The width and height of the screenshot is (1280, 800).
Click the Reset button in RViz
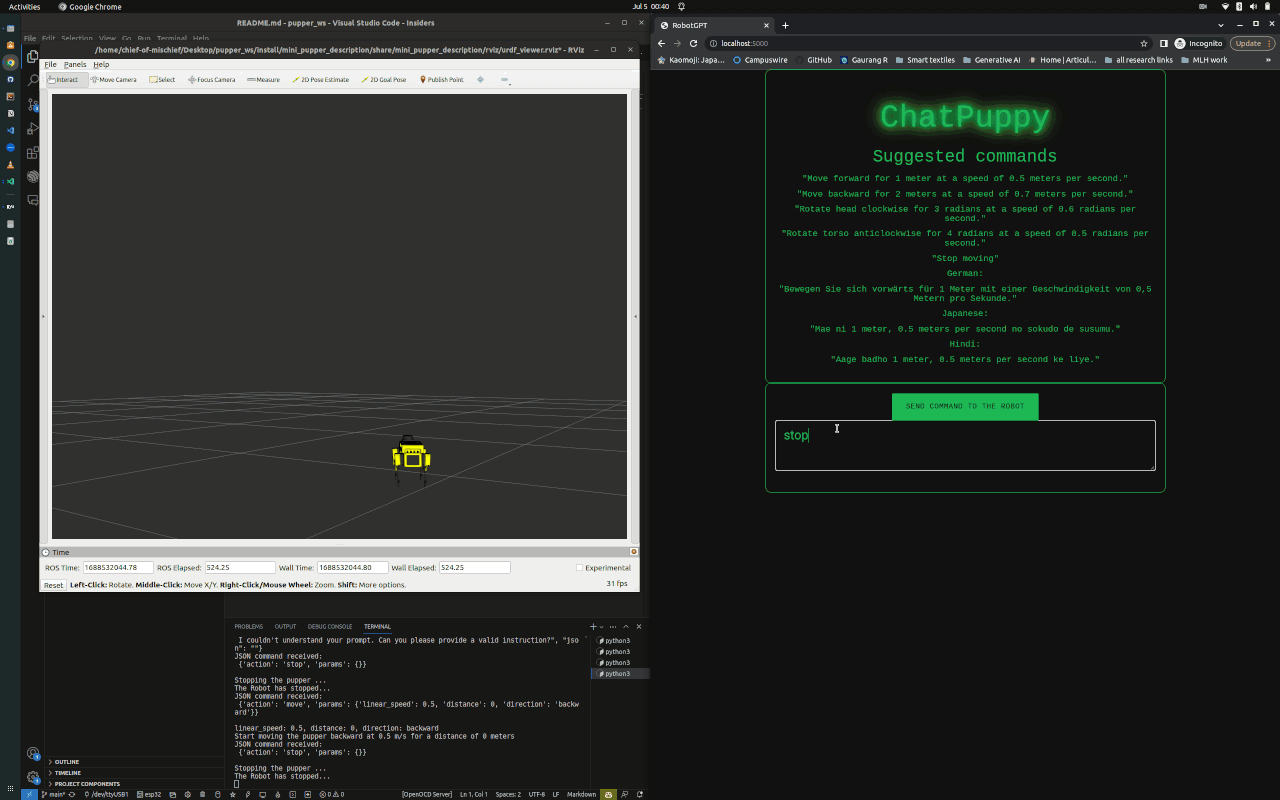pyautogui.click(x=53, y=585)
